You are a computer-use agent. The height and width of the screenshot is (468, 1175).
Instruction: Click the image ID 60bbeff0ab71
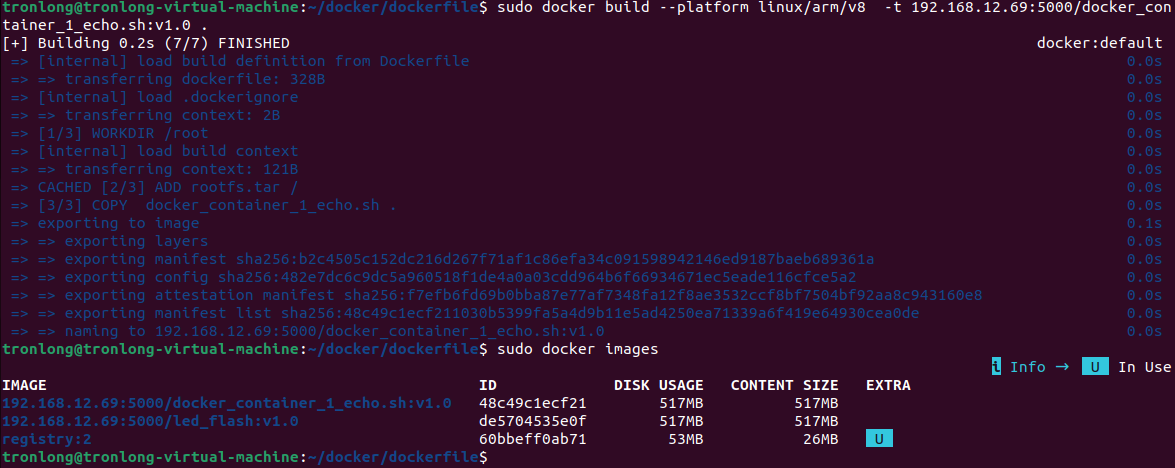532,439
